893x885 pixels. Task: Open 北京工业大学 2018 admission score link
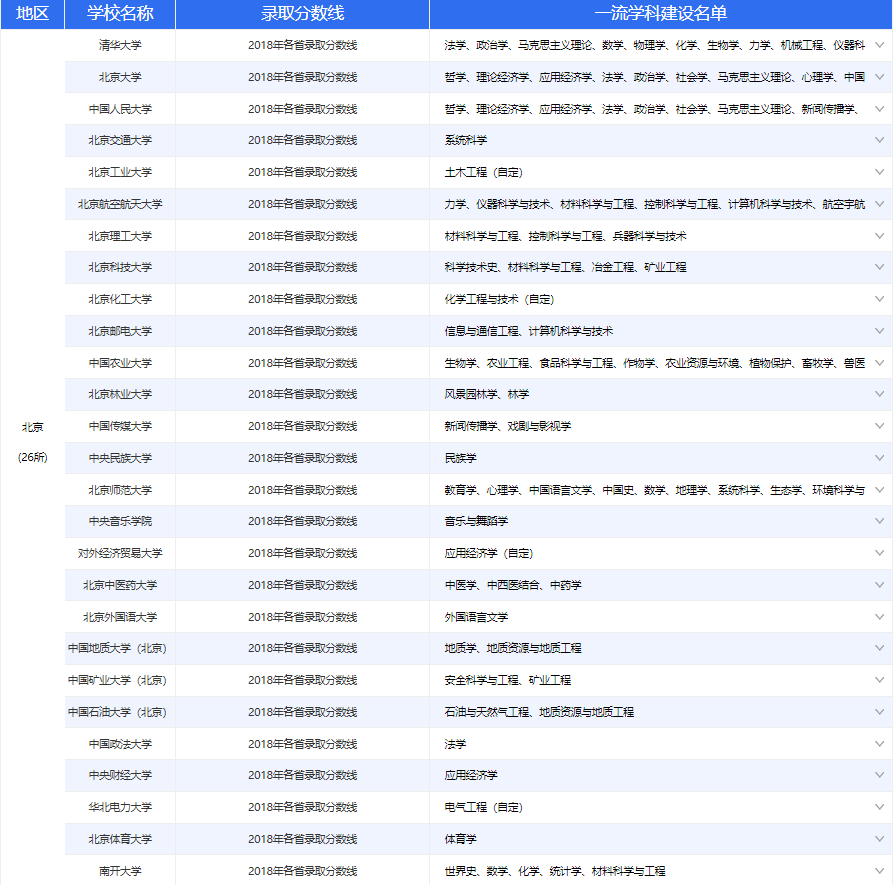(302, 172)
